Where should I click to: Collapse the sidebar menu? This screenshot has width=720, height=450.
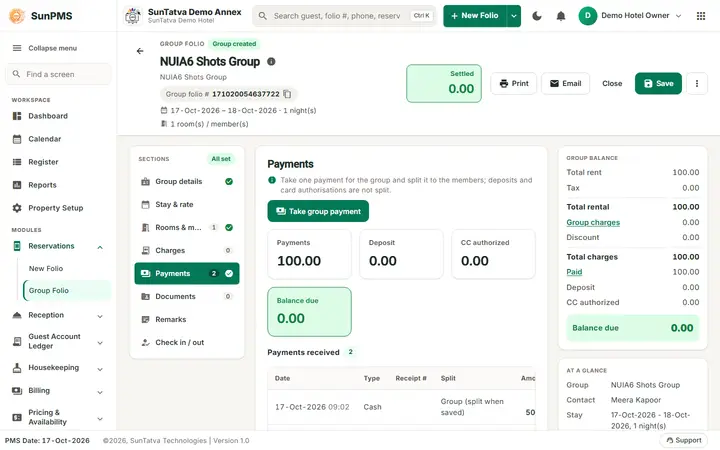[45, 48]
